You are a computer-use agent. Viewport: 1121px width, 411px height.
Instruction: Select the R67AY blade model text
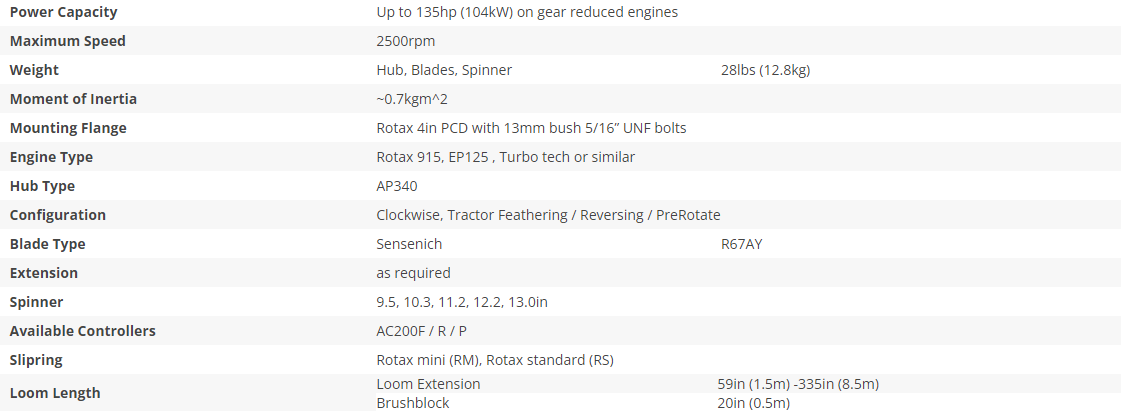(x=742, y=244)
